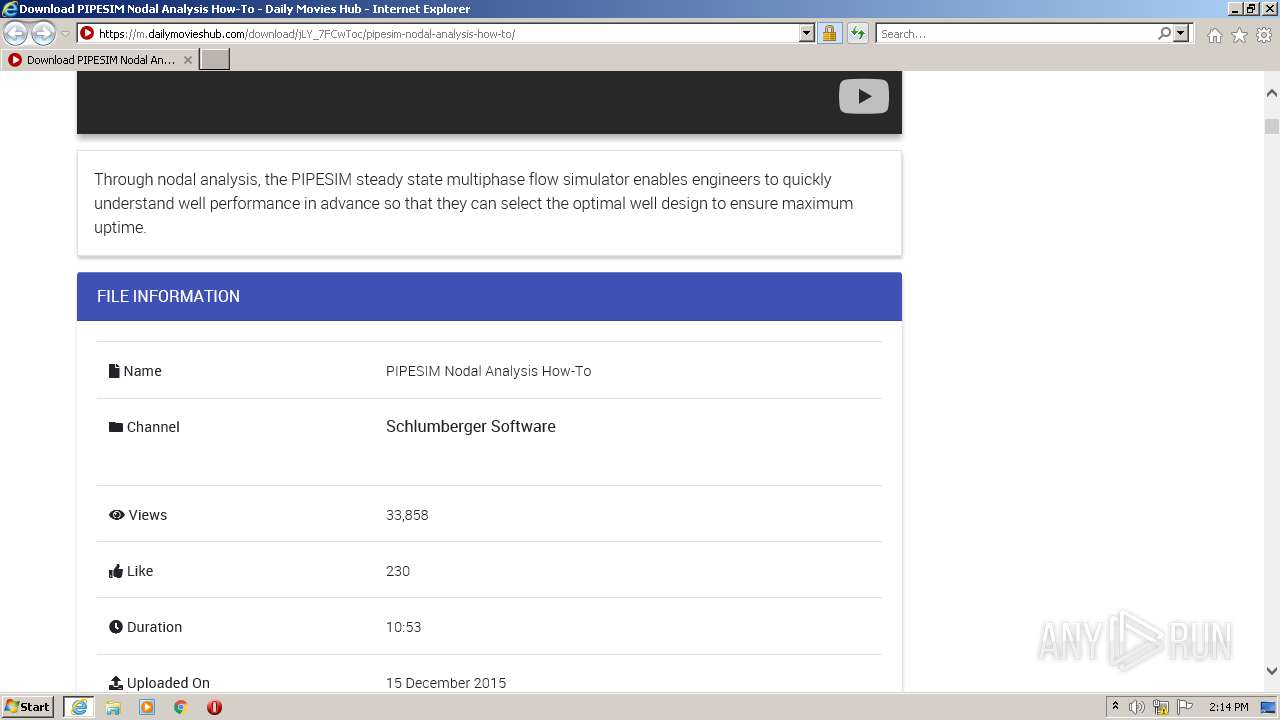Go back with the browser Back arrow
The height and width of the screenshot is (720, 1280).
point(16,33)
